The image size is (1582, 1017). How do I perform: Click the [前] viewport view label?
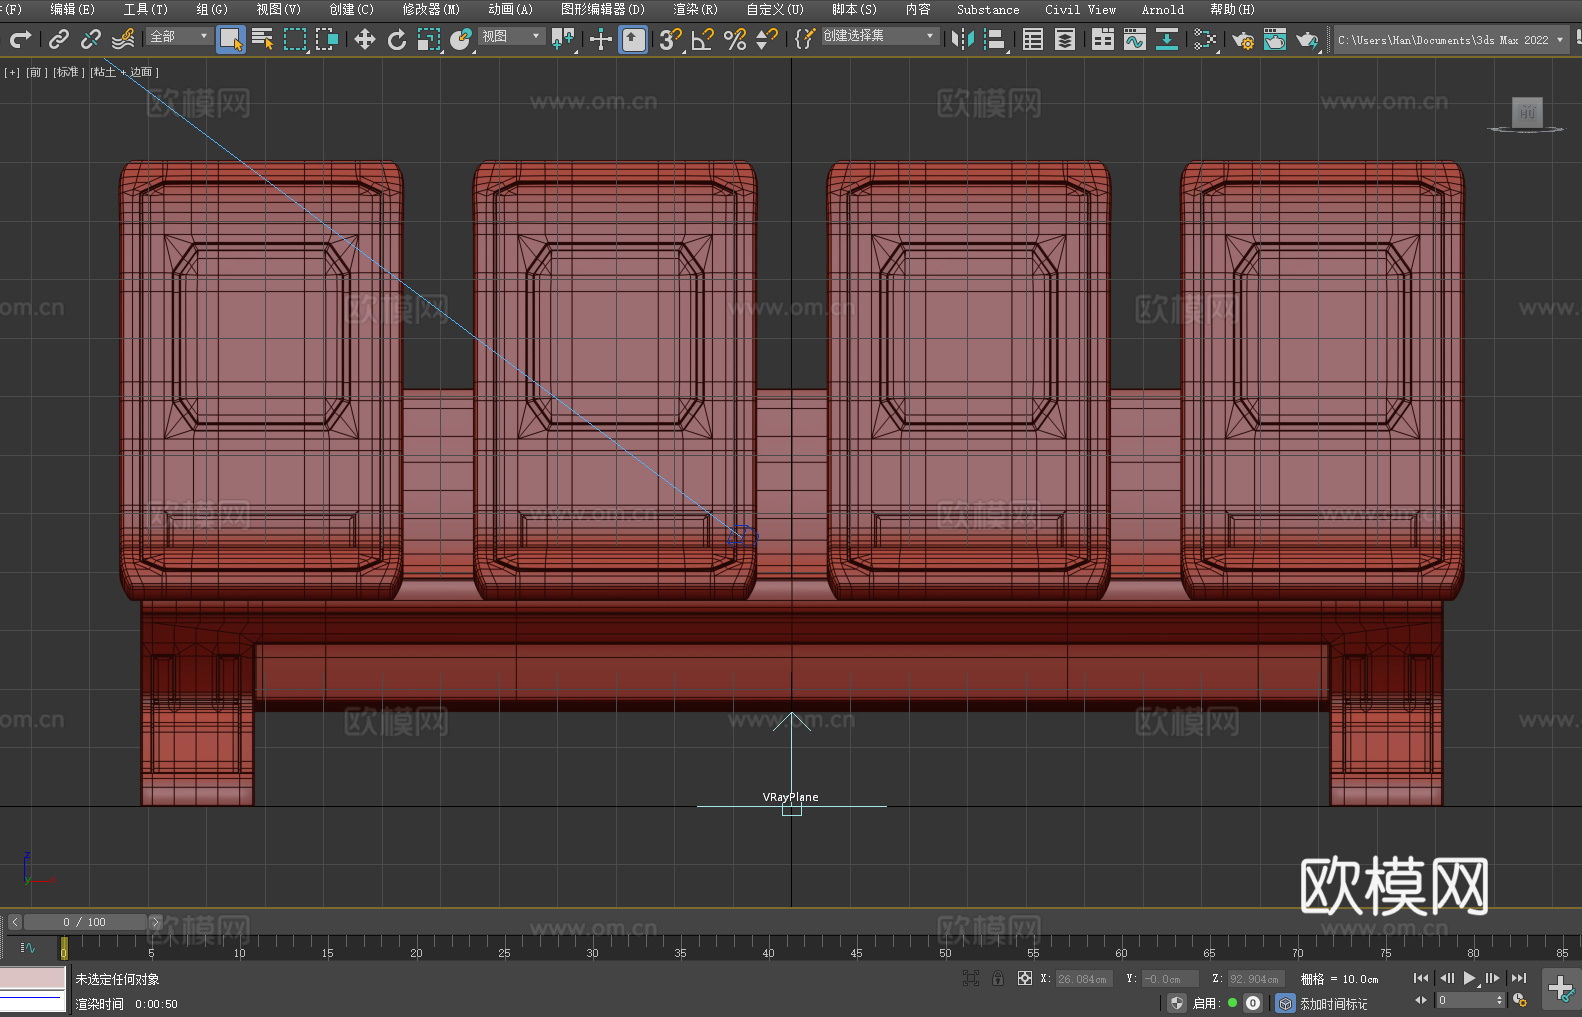point(35,72)
